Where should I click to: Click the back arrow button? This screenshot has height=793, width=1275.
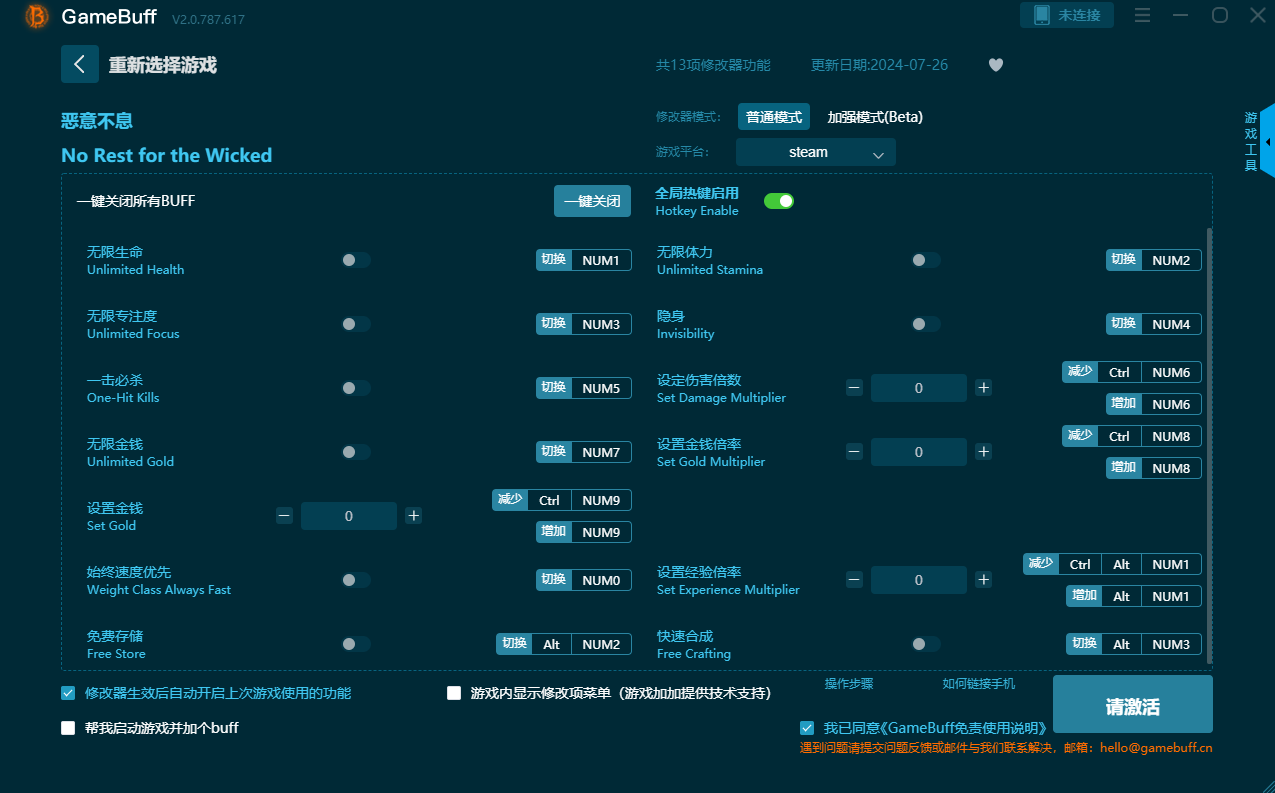80,64
